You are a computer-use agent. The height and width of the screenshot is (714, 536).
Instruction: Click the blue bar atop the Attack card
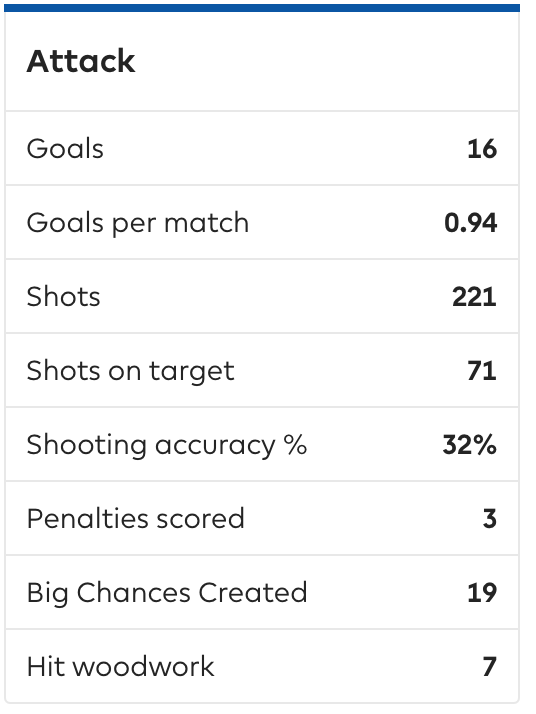[x=262, y=8]
